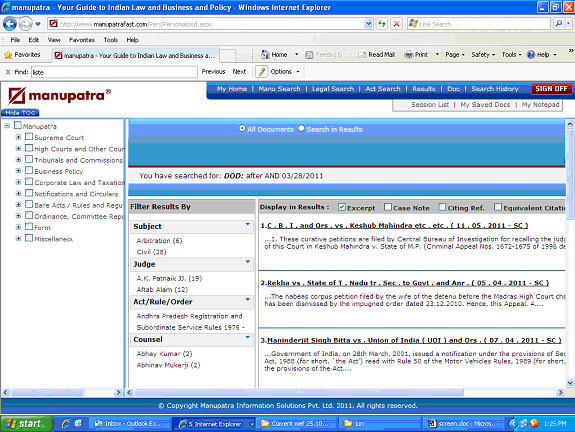Screen dimensions: 575x432
Task: Open the jun folder taskbar item
Action: [380, 424]
